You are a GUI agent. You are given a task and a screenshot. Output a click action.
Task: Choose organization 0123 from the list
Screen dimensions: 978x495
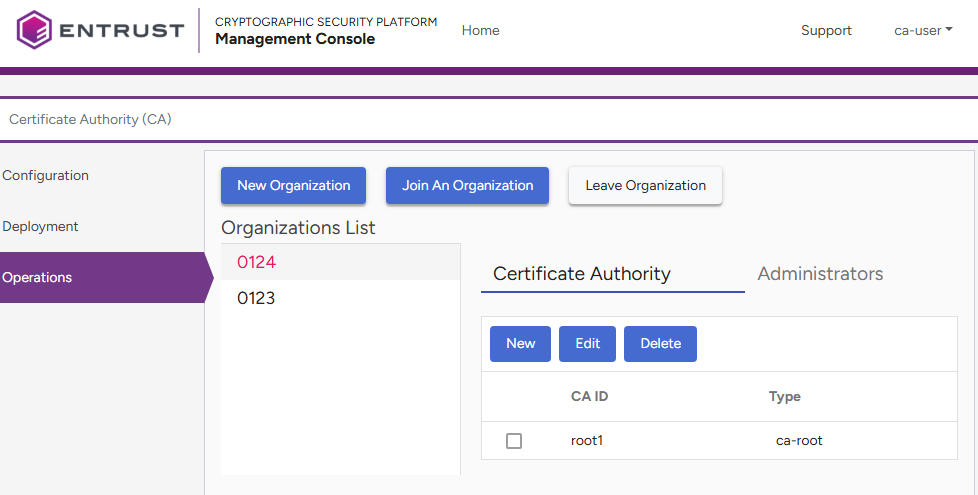[x=256, y=299]
